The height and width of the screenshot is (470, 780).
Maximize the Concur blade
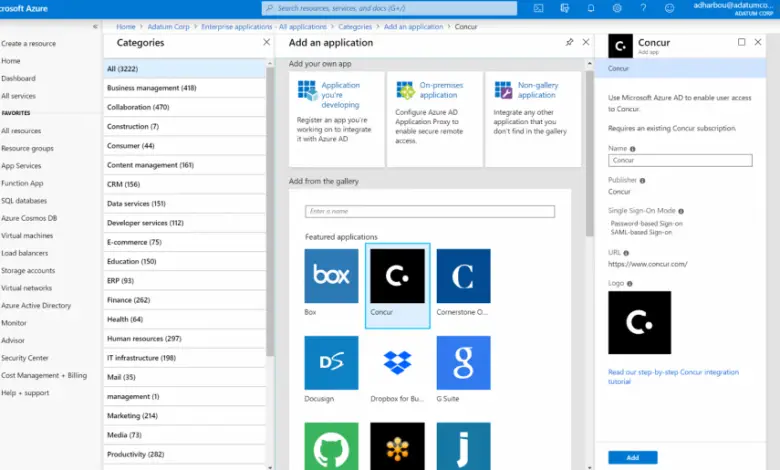742,42
